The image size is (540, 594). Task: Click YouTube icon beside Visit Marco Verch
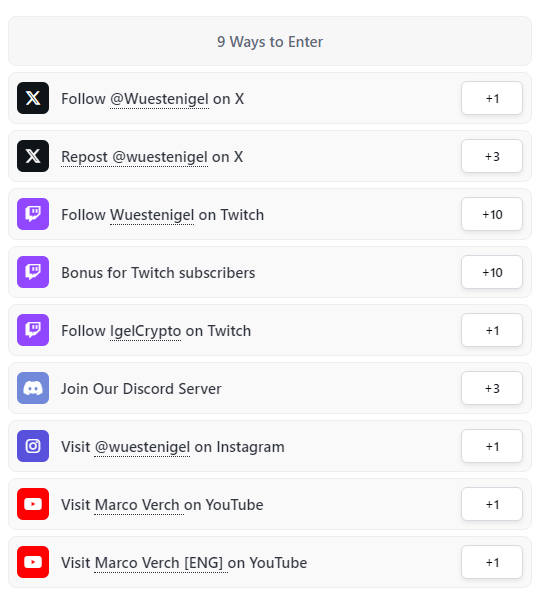33,504
